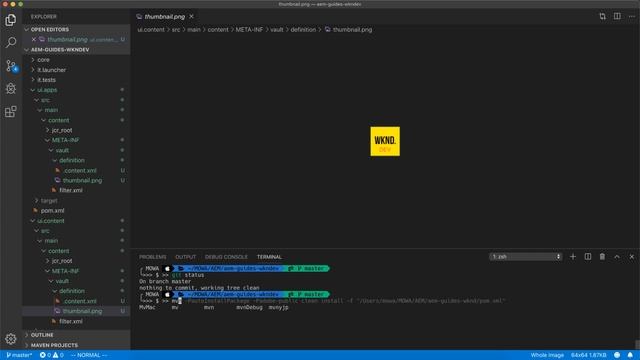The image size is (640, 360).
Task: Click the -- NORMAL -- vim mode indicator
Action: (x=89, y=355)
